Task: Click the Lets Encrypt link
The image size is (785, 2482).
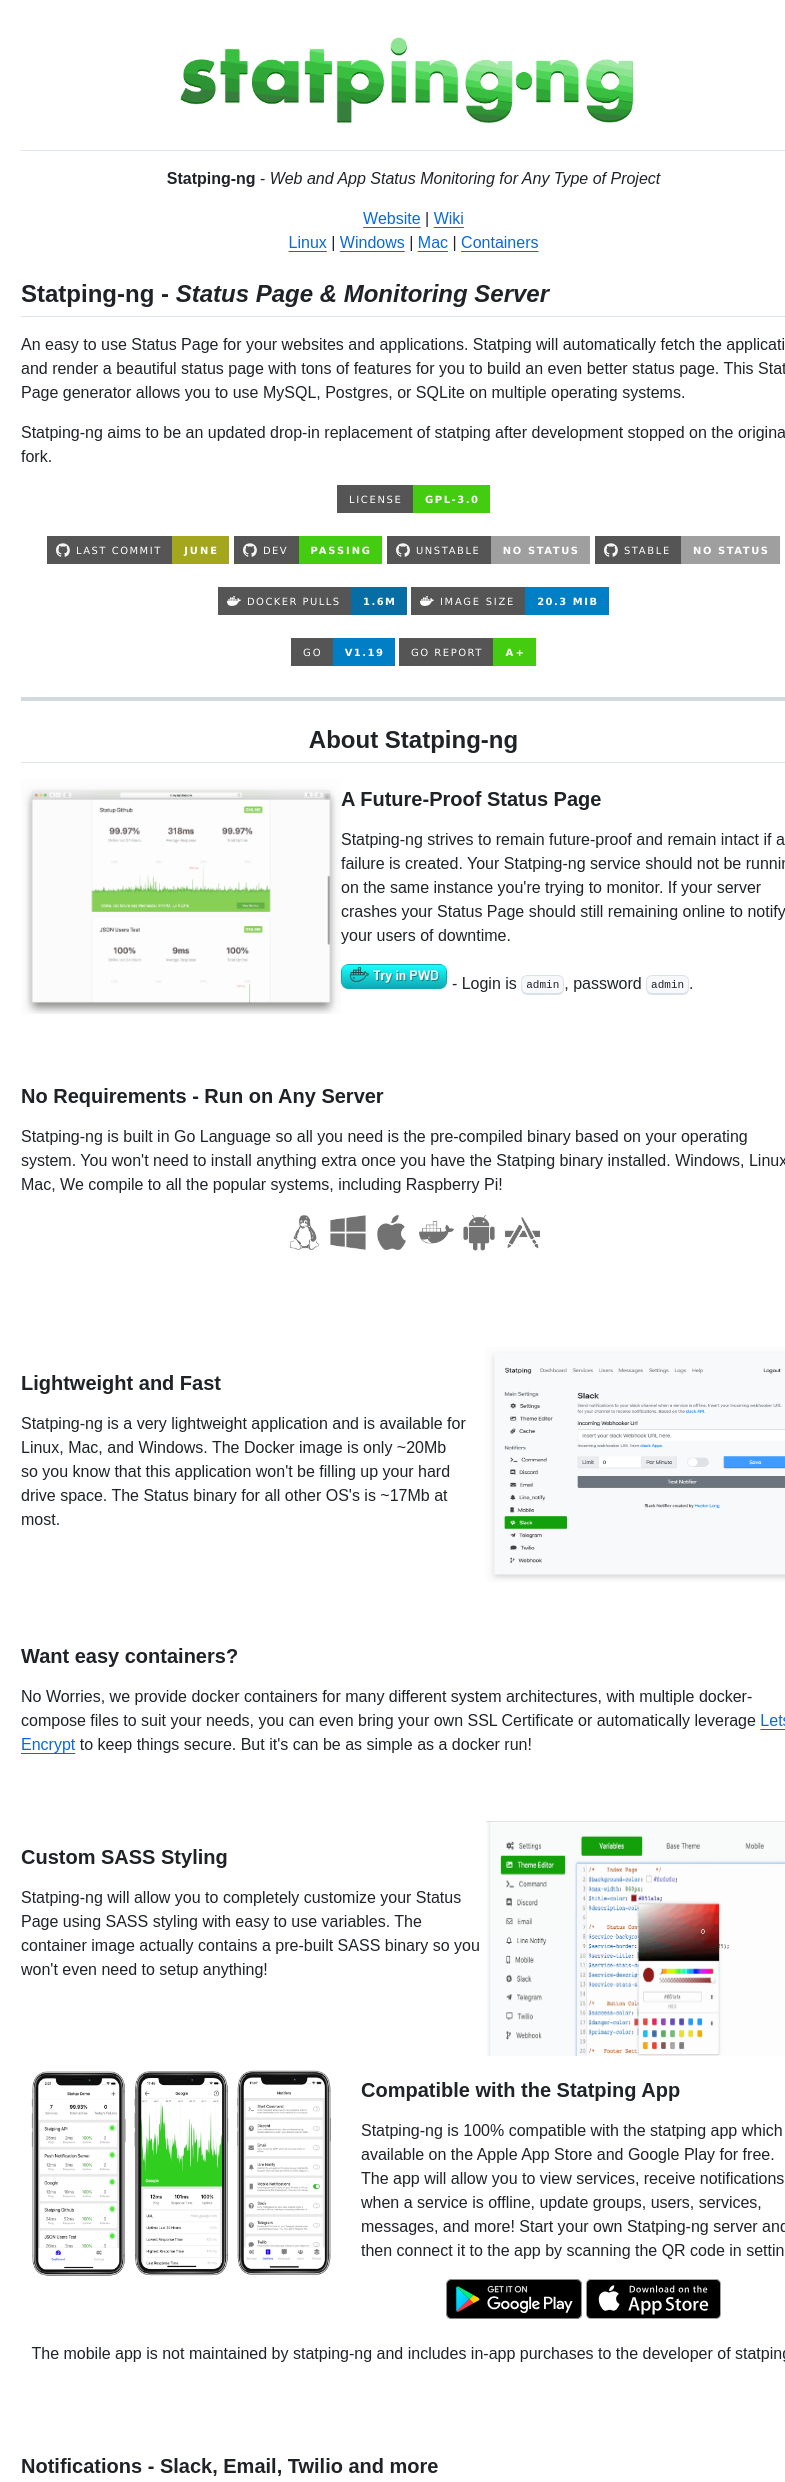Action: pyautogui.click(x=771, y=1720)
